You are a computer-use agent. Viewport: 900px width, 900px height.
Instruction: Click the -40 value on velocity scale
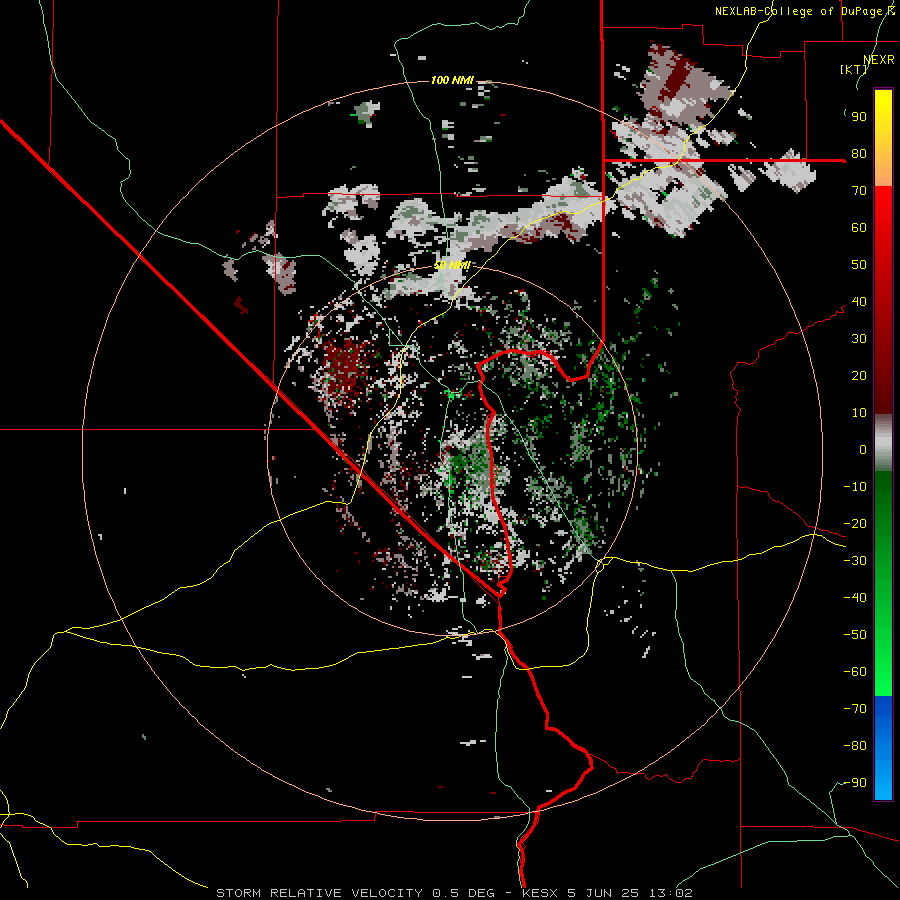[x=855, y=598]
